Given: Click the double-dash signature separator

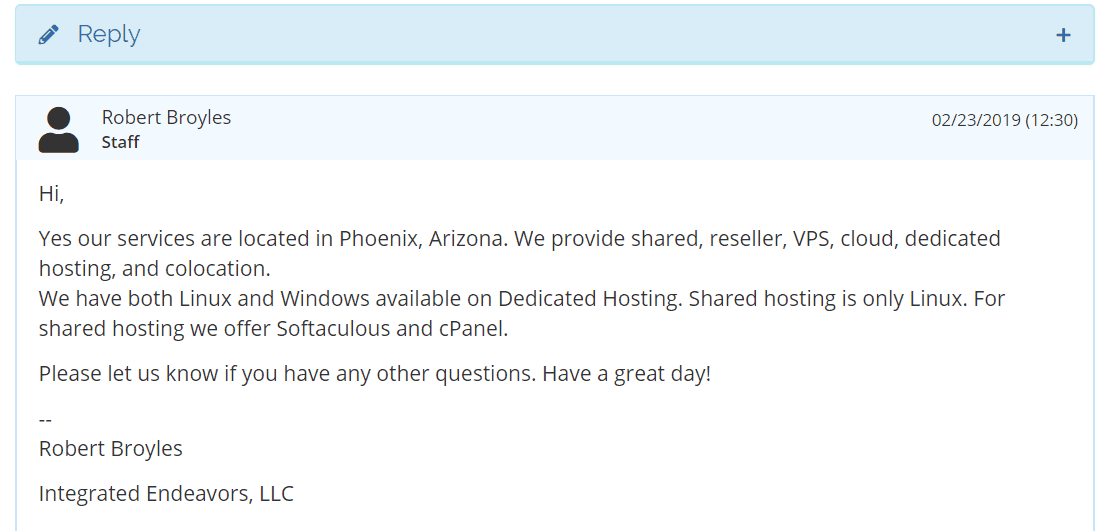Looking at the screenshot, I should coord(45,419).
